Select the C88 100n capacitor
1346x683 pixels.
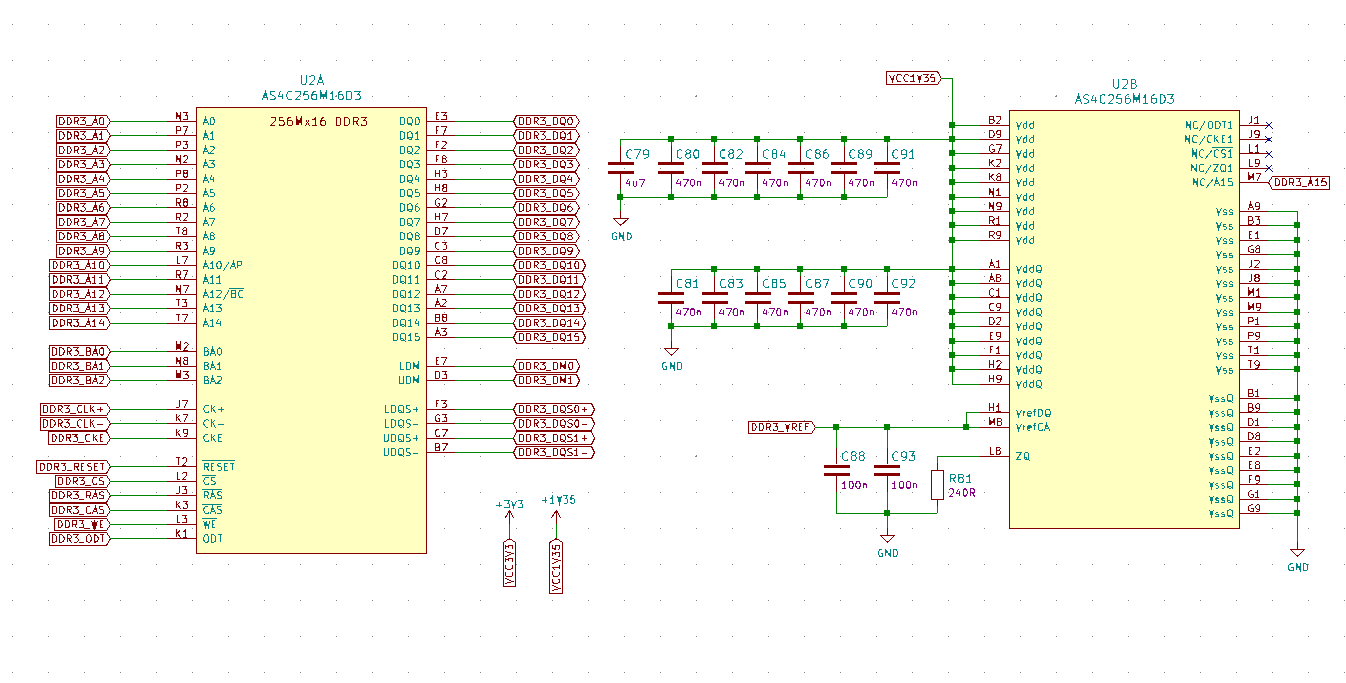click(836, 470)
